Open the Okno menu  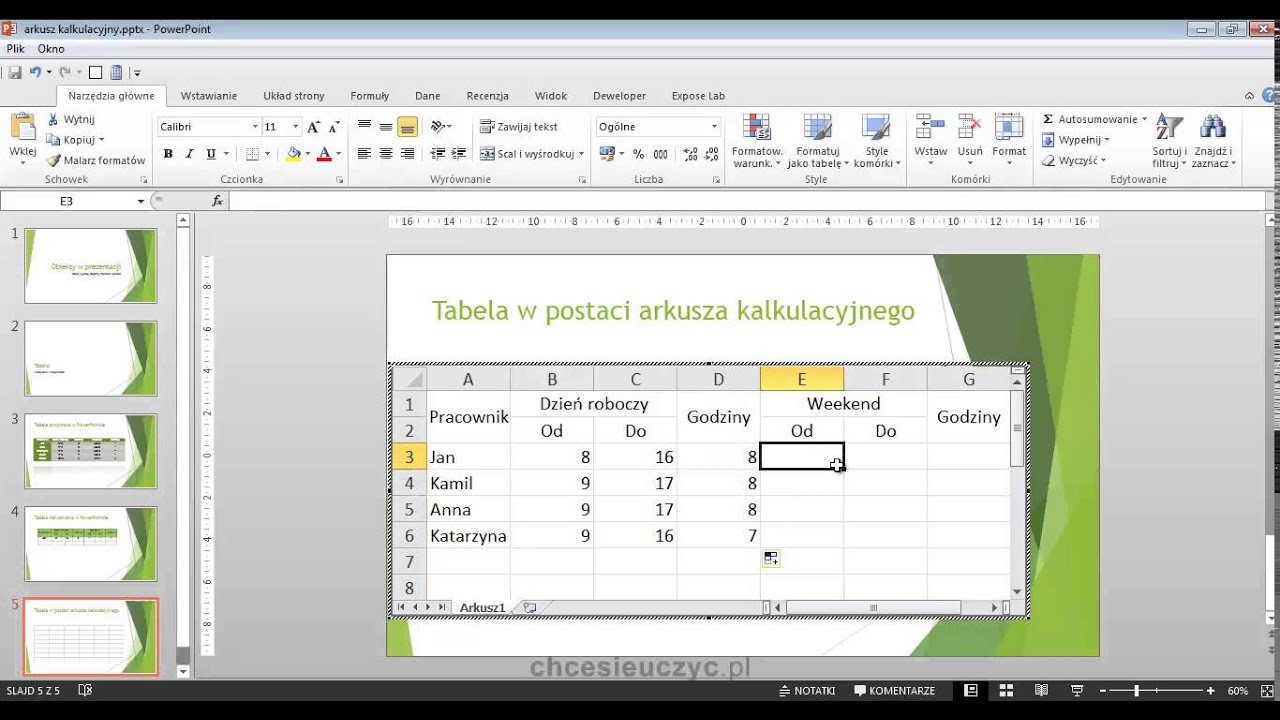51,48
